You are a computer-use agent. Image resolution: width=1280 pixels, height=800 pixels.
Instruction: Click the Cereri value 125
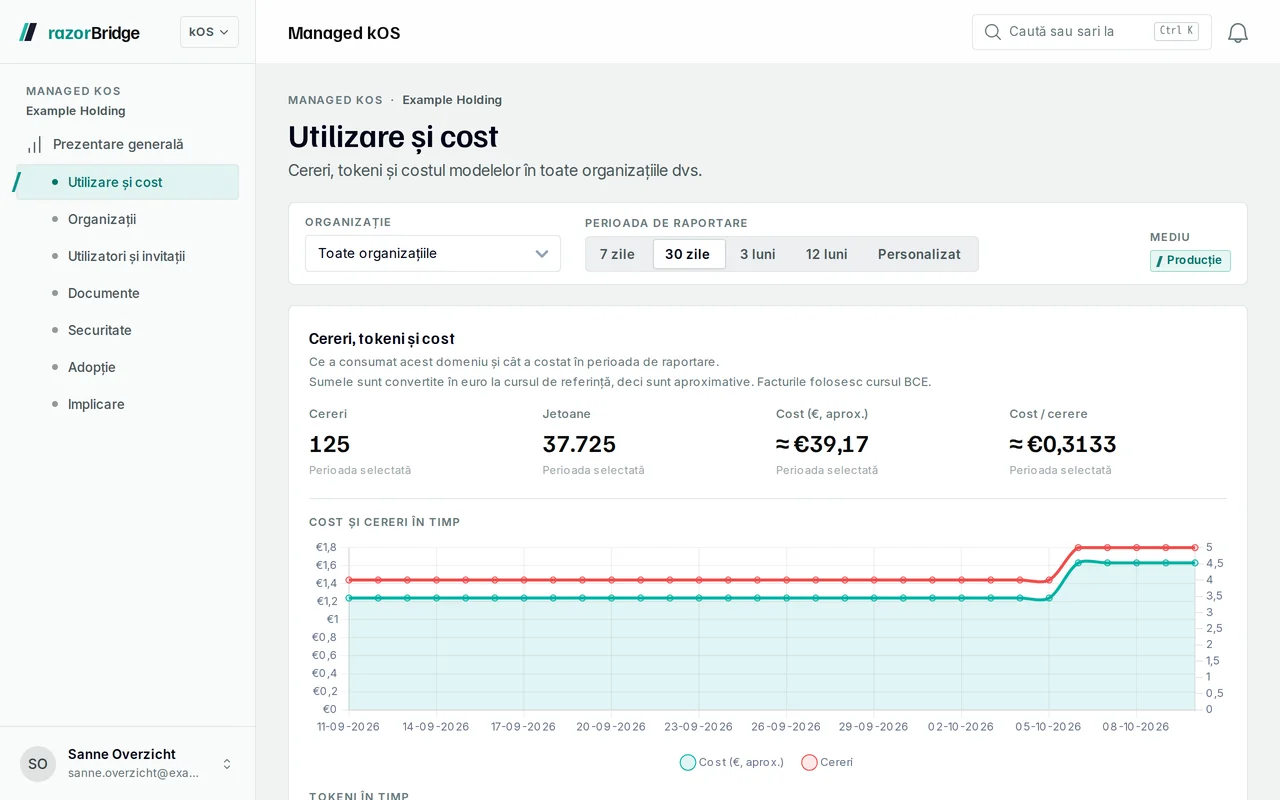[329, 444]
